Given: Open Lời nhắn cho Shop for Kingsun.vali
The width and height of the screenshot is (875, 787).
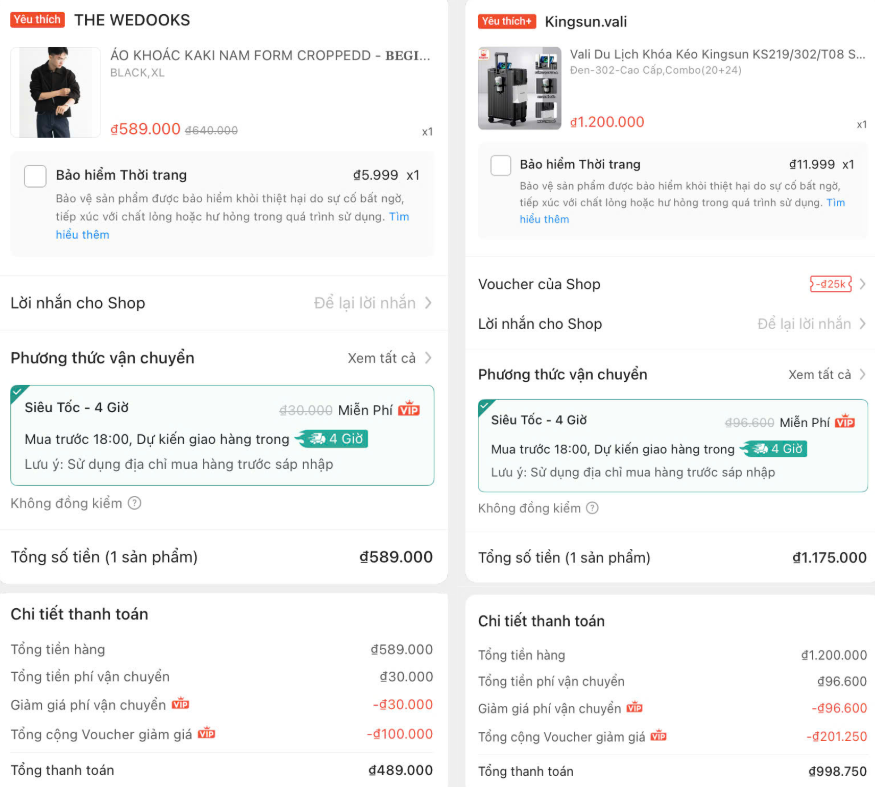Looking at the screenshot, I should (672, 324).
